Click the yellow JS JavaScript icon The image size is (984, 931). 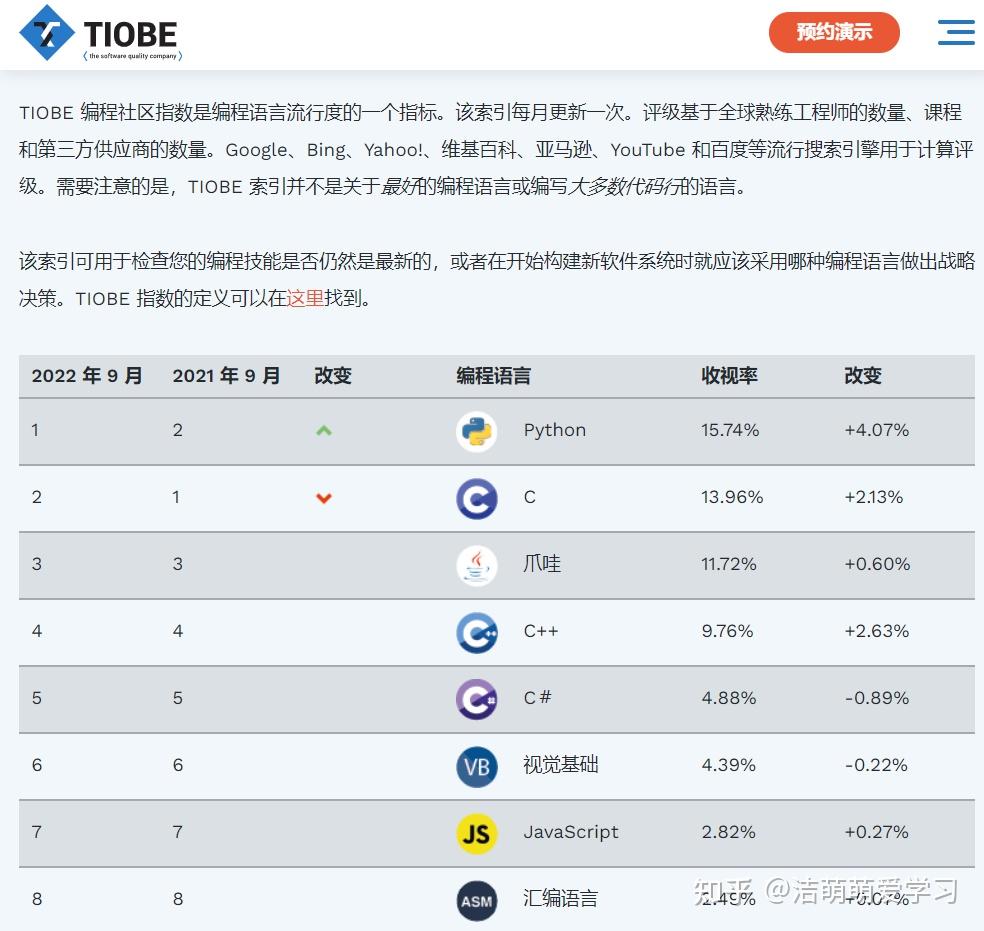477,834
